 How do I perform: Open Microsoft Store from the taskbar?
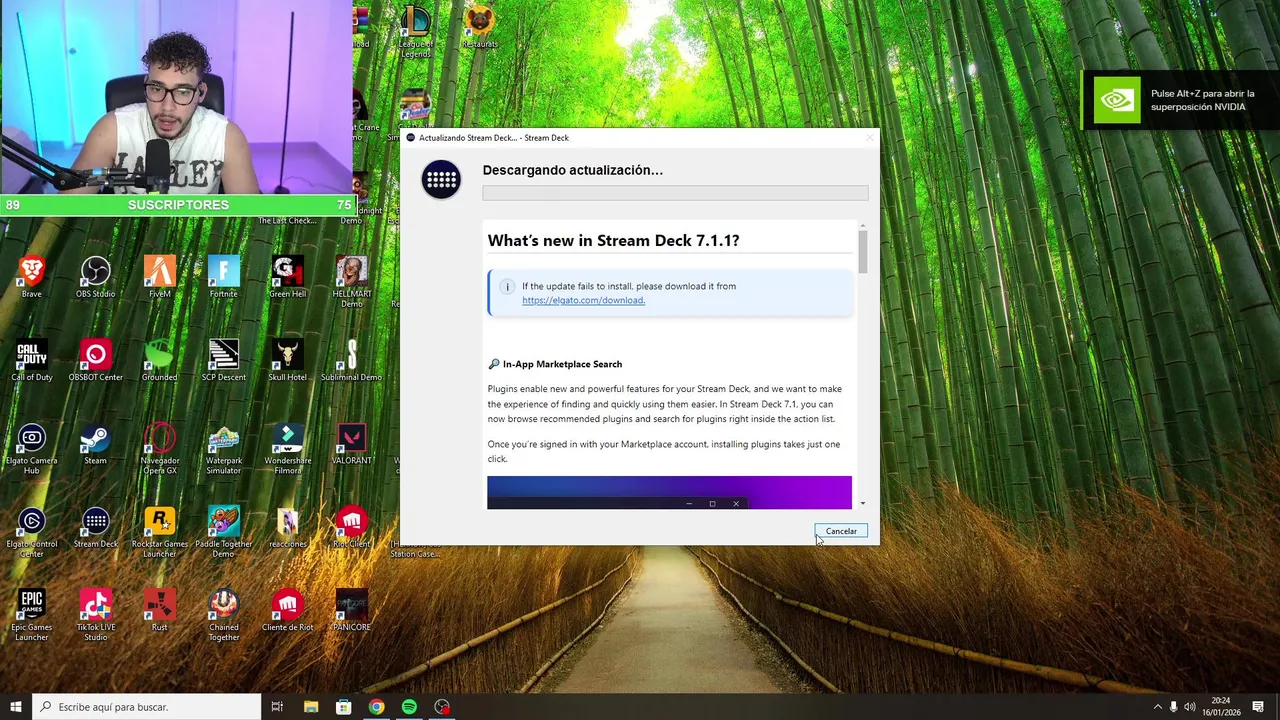(343, 707)
